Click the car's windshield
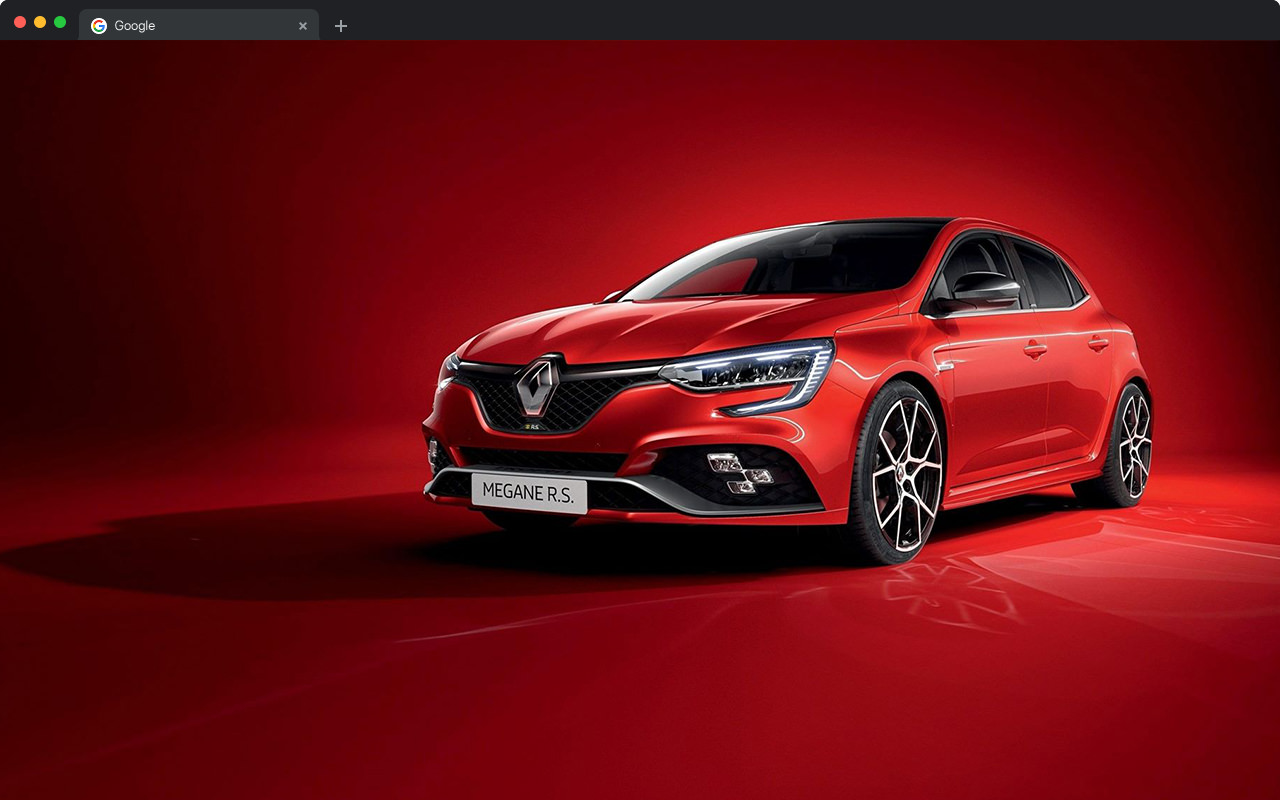 click(790, 262)
